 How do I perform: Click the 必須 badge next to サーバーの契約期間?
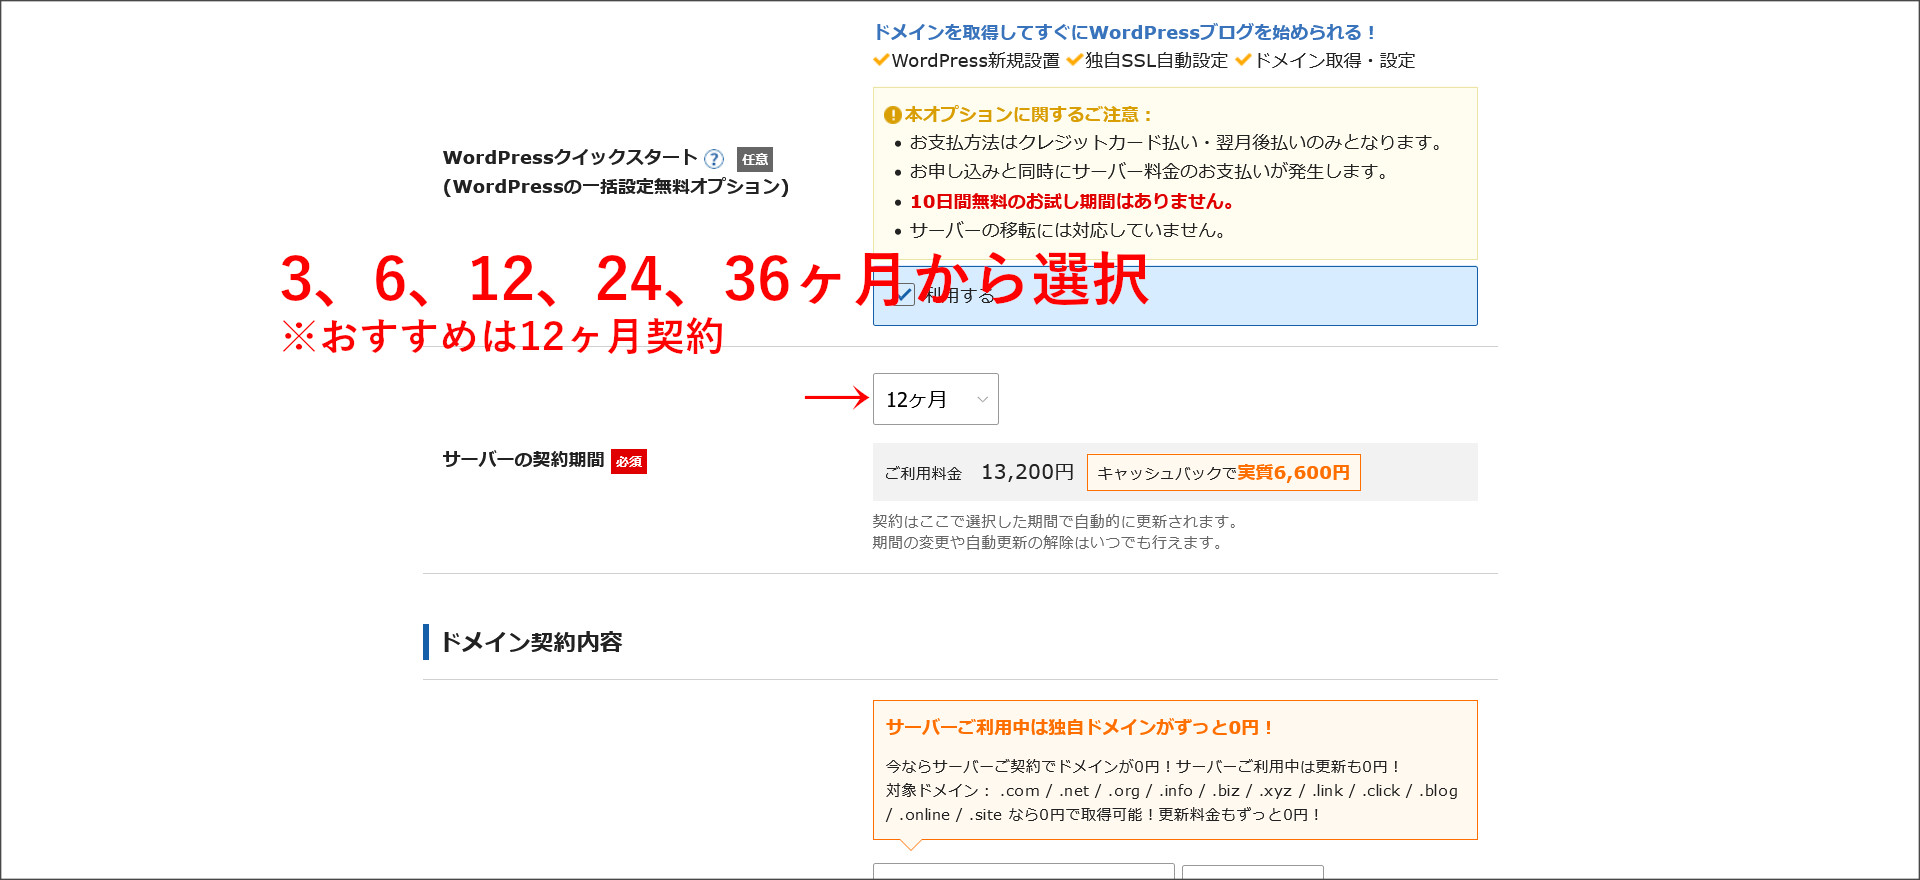[x=629, y=461]
